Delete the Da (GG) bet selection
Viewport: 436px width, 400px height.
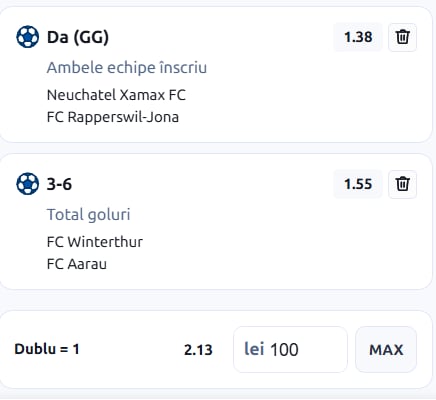coord(402,37)
